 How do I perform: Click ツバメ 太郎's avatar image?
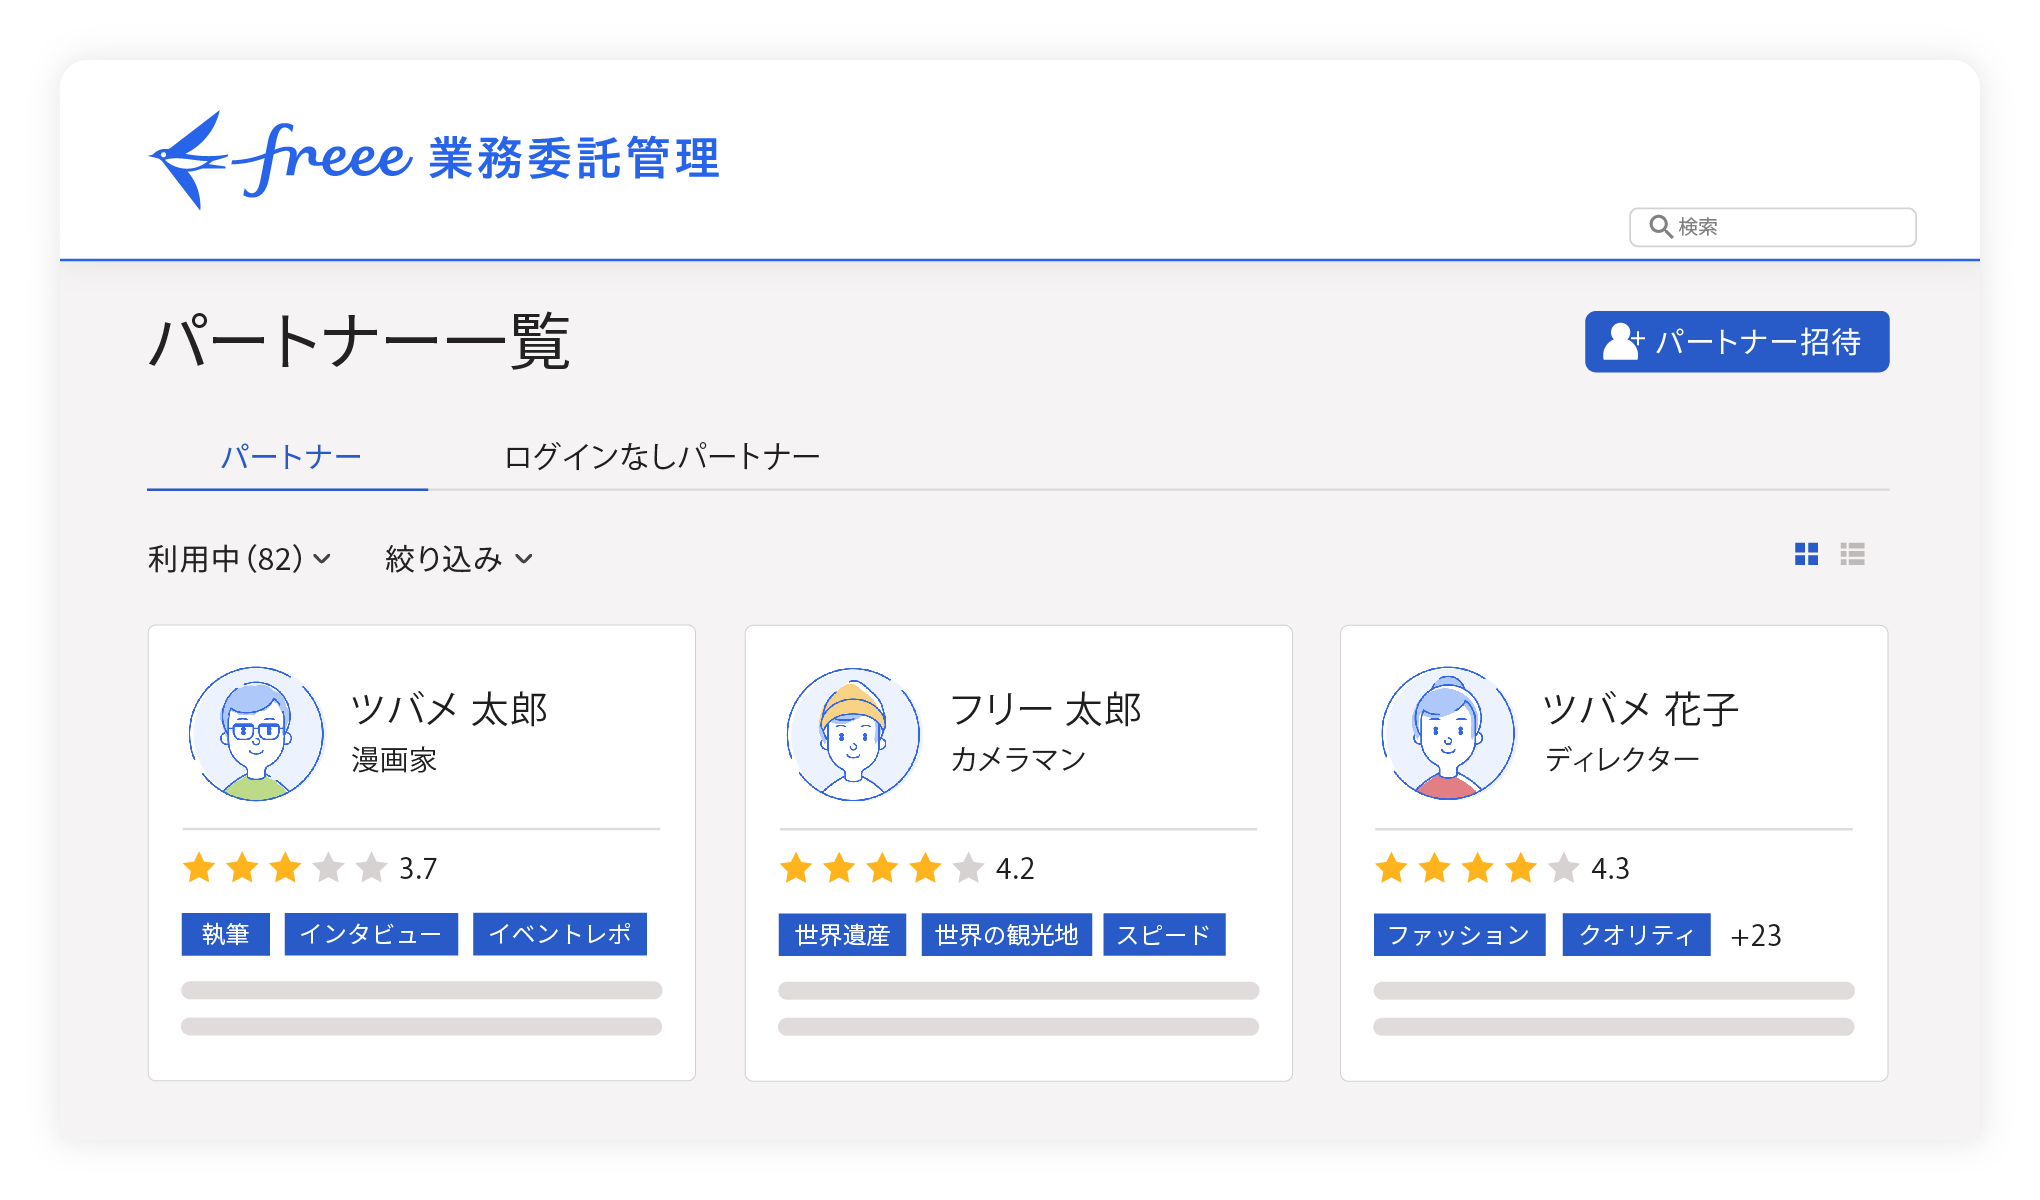pyautogui.click(x=256, y=733)
